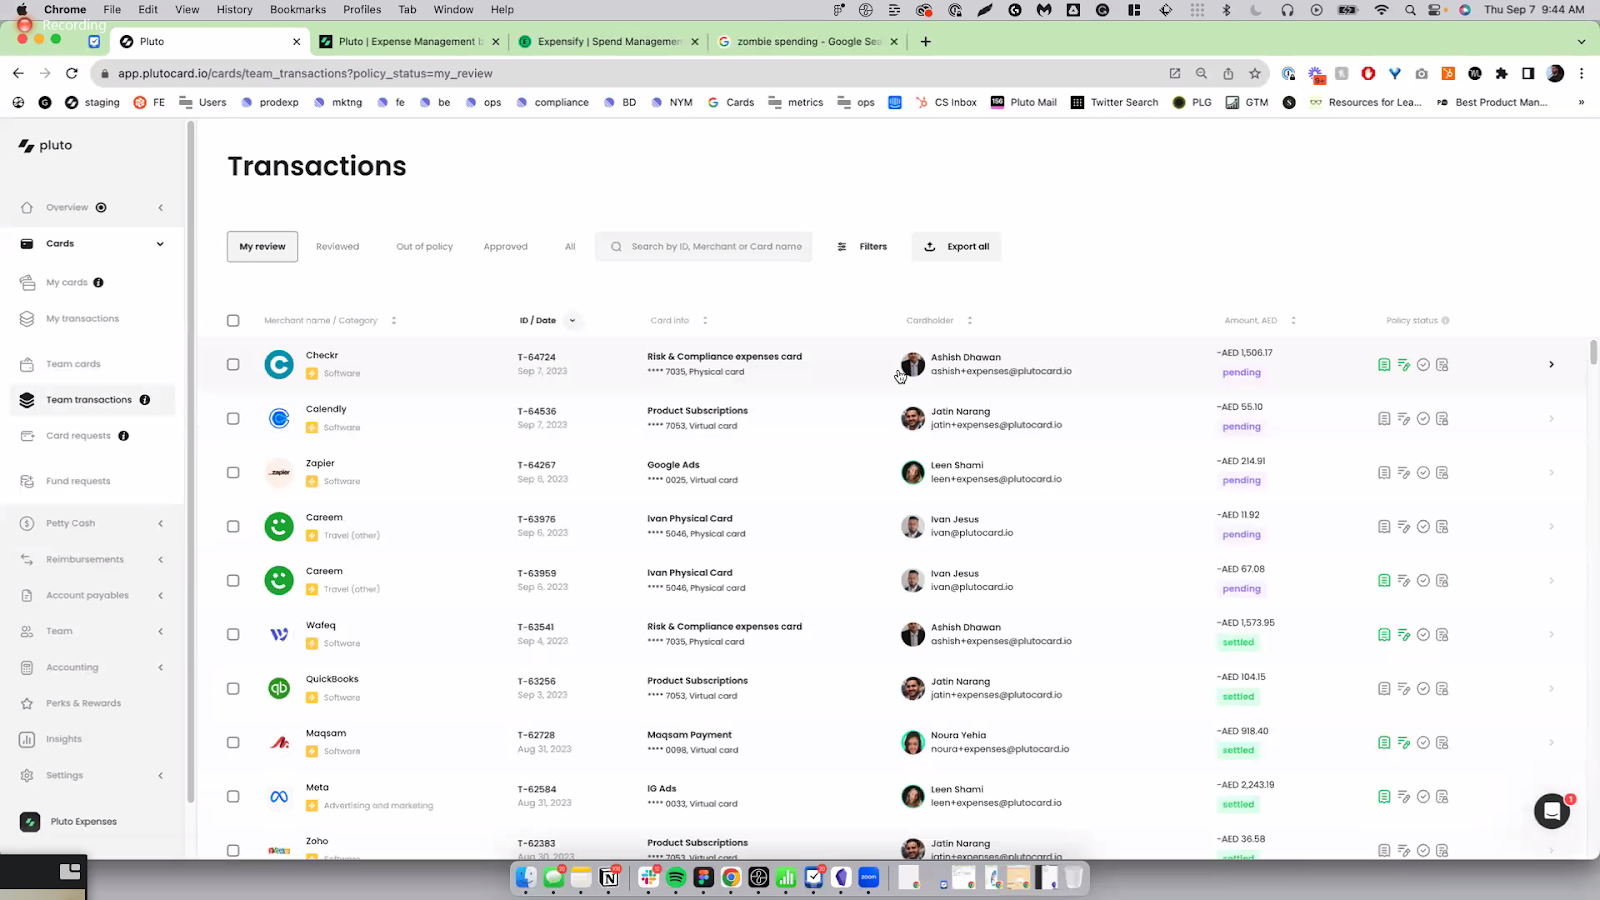Check the Wafeq transaction checkbox
Screen dimensions: 1600x900
point(233,635)
